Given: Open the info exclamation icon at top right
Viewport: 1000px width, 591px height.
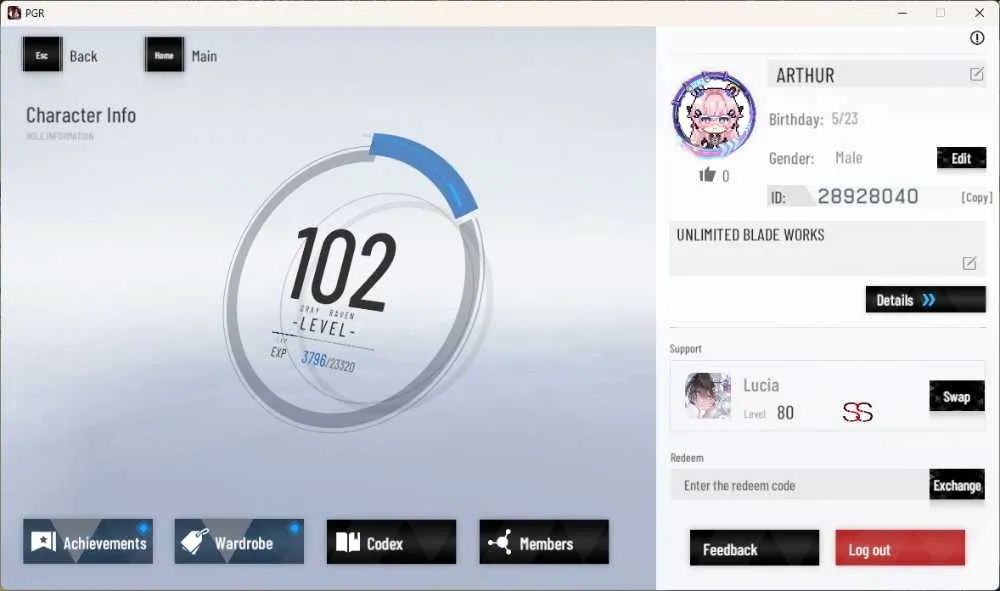Looking at the screenshot, I should tap(976, 38).
